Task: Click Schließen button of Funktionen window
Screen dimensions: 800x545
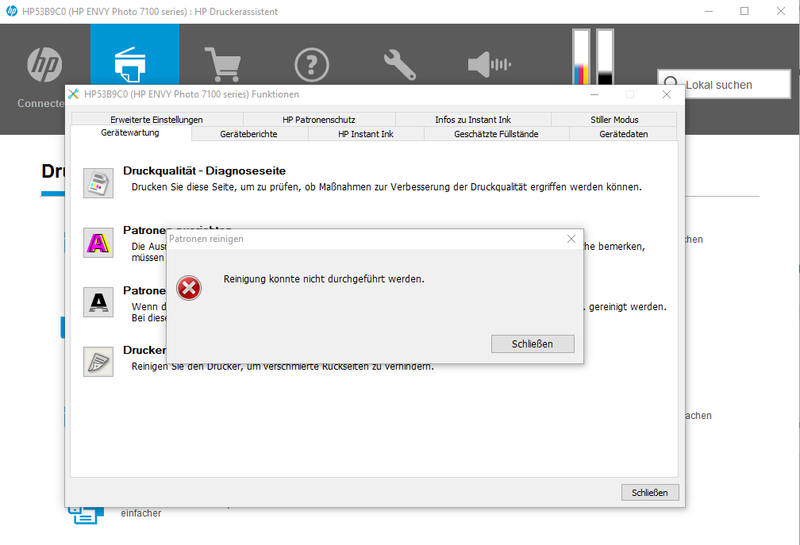Action: pos(650,492)
